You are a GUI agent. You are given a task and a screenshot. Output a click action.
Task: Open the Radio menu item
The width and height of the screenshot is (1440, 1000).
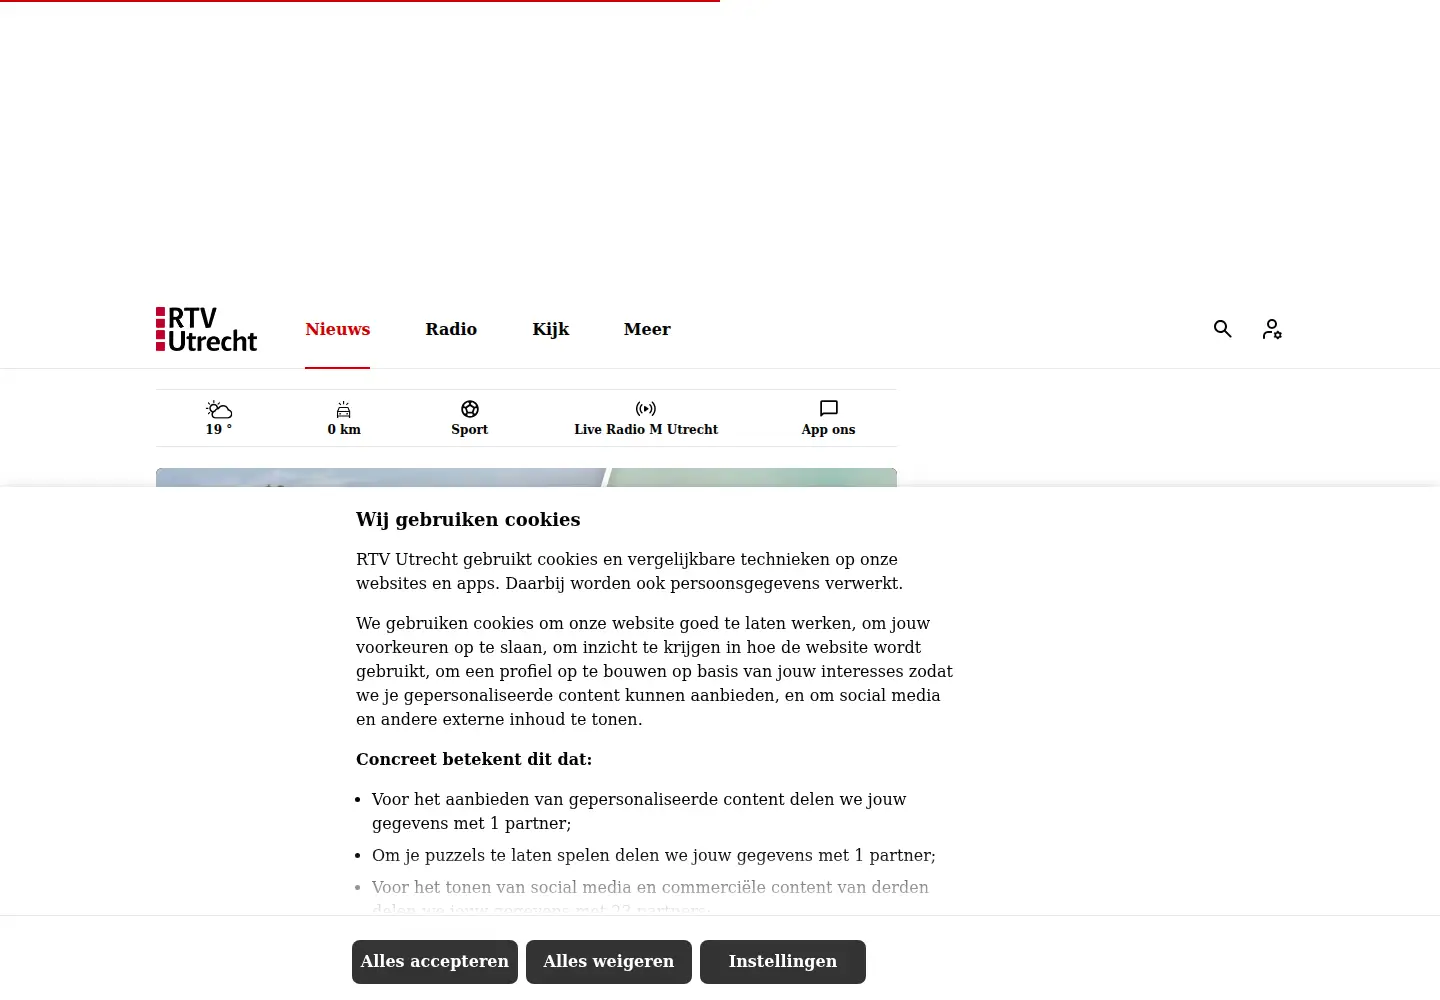[451, 329]
